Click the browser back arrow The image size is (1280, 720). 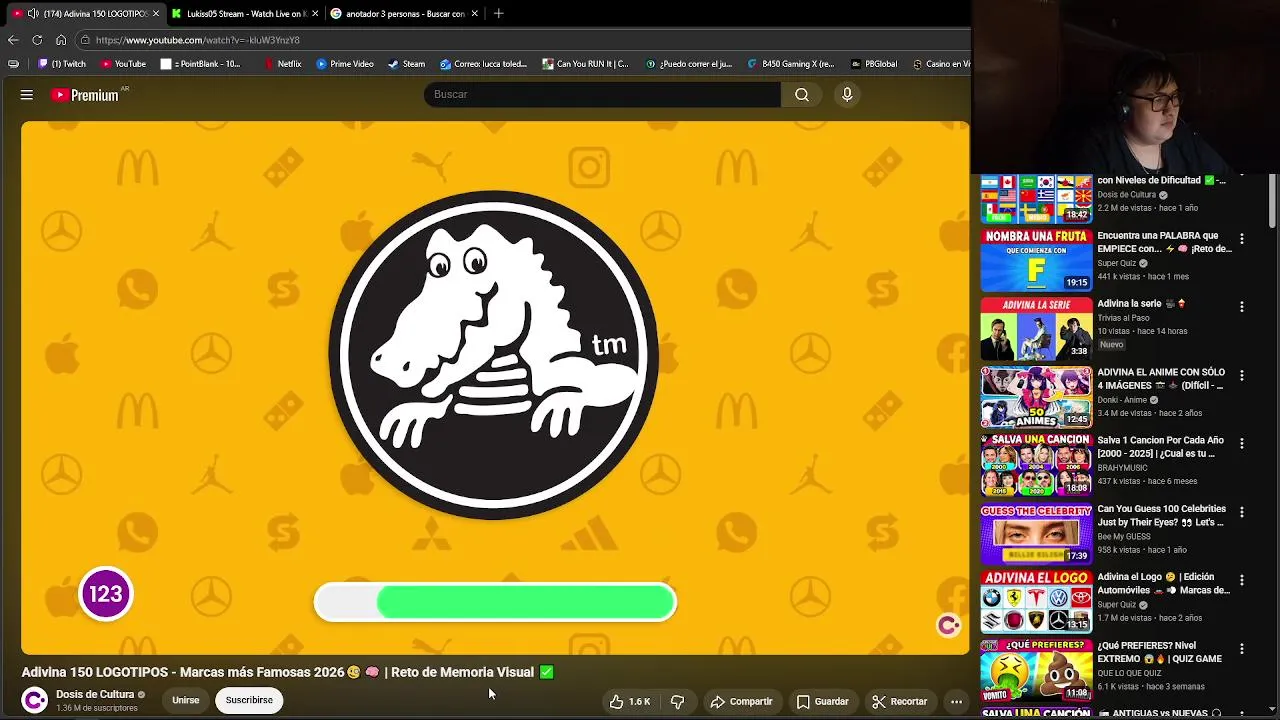[x=13, y=40]
